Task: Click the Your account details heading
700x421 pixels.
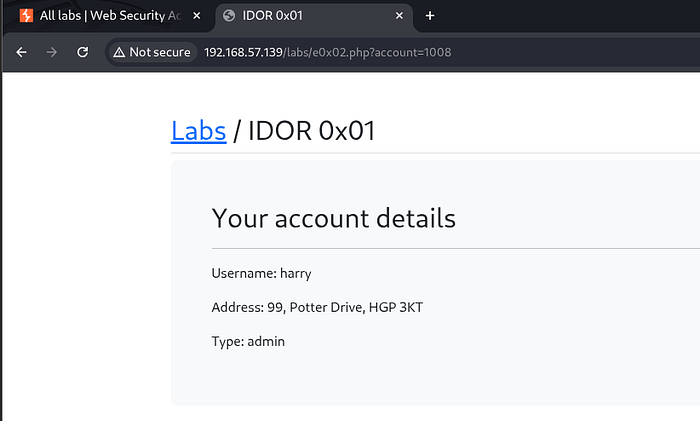Action: click(333, 218)
